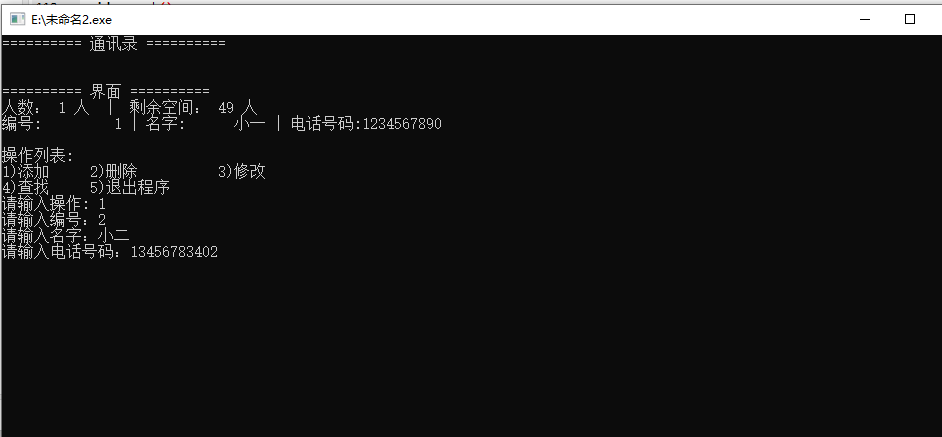Click the 剩余空间: 49 人 text
The image size is (942, 437).
pyautogui.click(x=193, y=108)
